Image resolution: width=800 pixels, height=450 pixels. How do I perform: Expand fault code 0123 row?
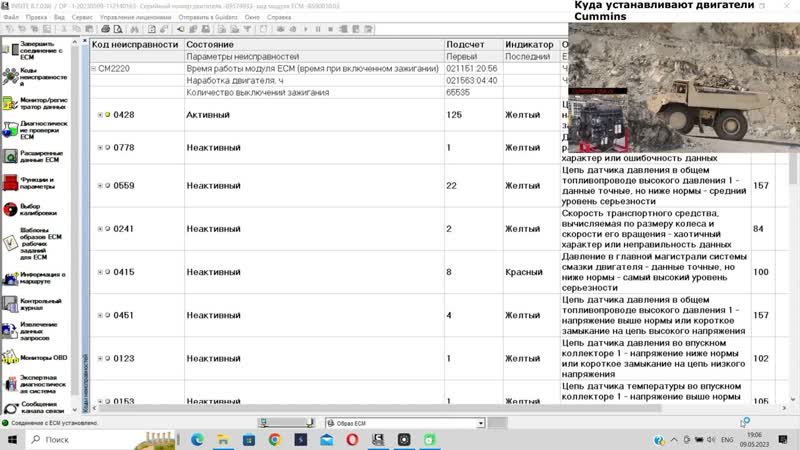[x=100, y=359]
